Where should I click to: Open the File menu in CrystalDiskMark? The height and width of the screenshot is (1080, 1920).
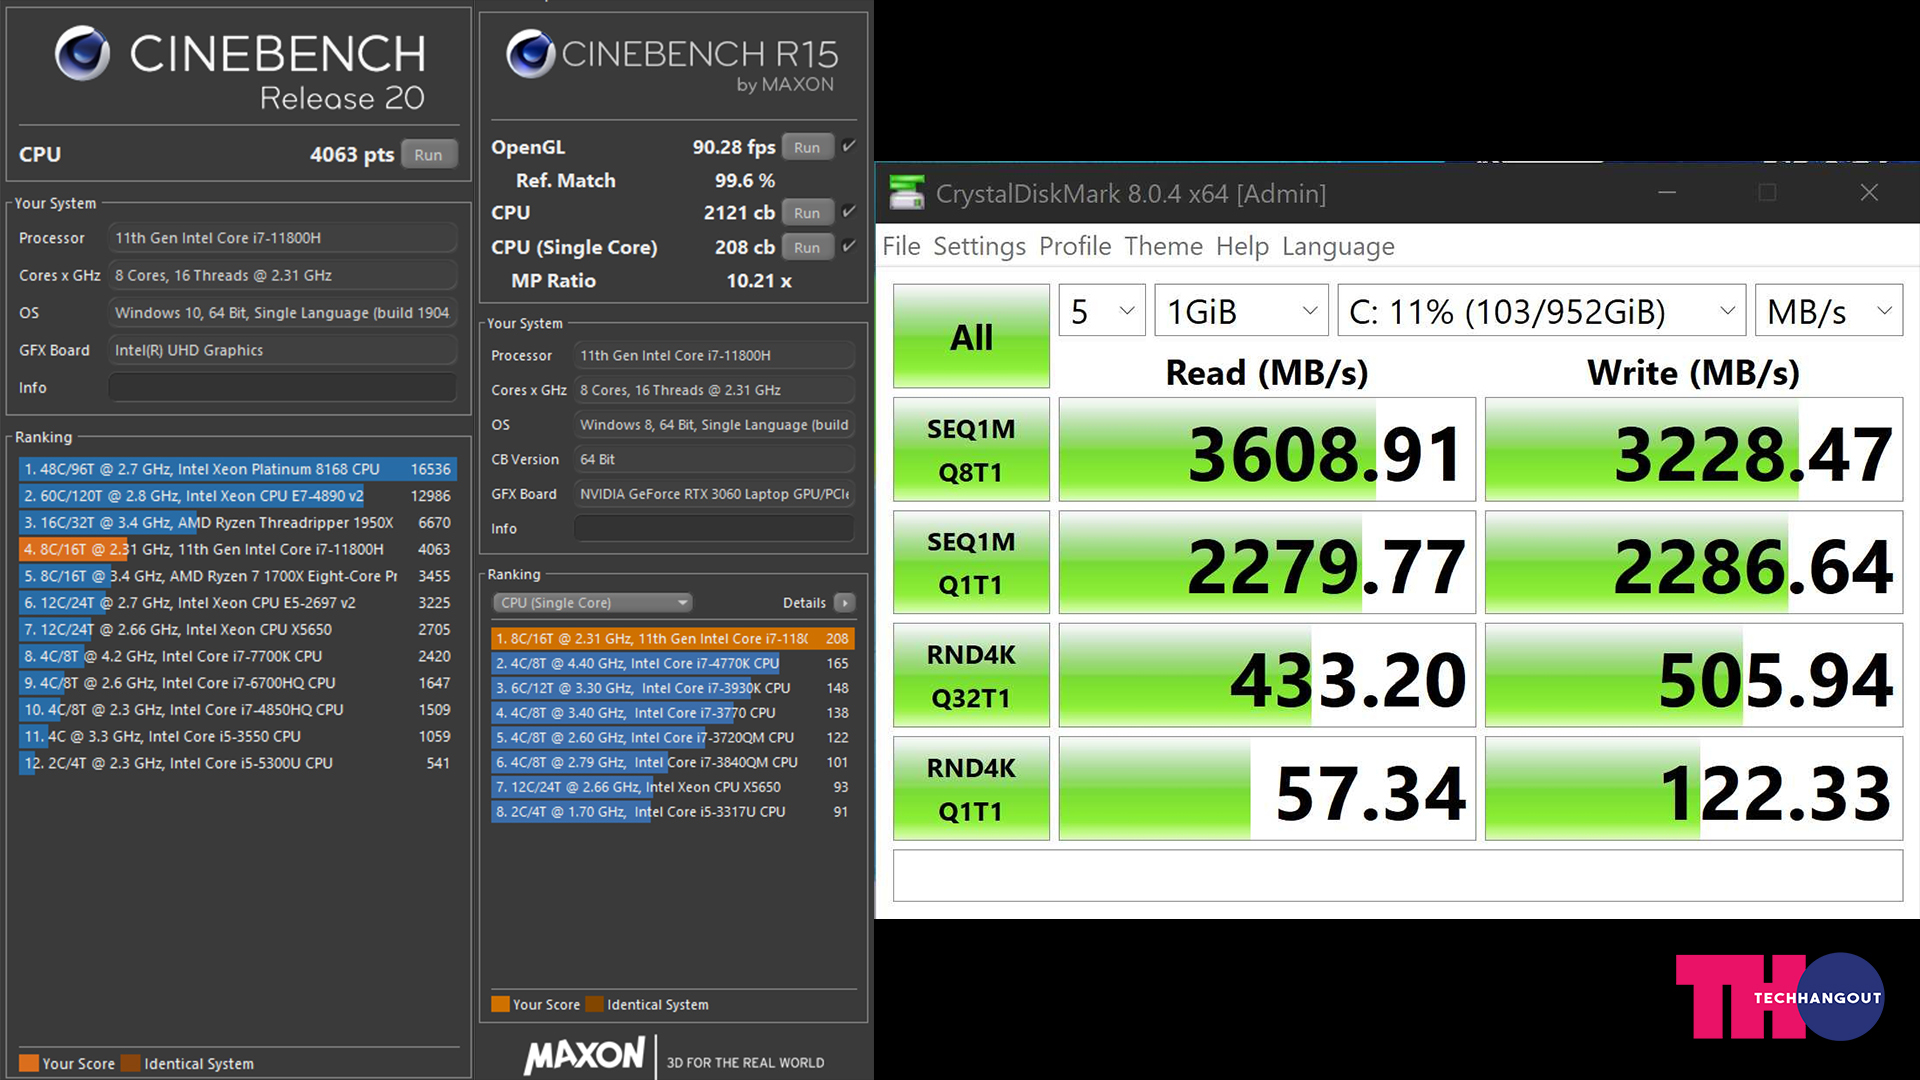tap(901, 246)
